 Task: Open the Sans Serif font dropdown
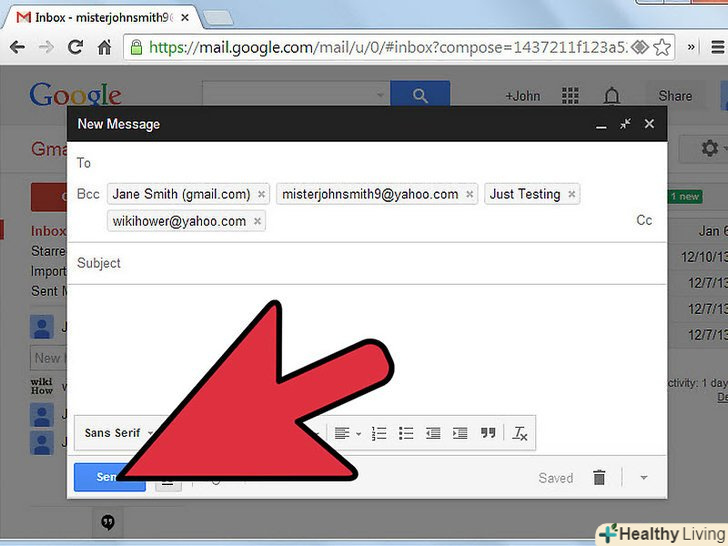(x=118, y=433)
